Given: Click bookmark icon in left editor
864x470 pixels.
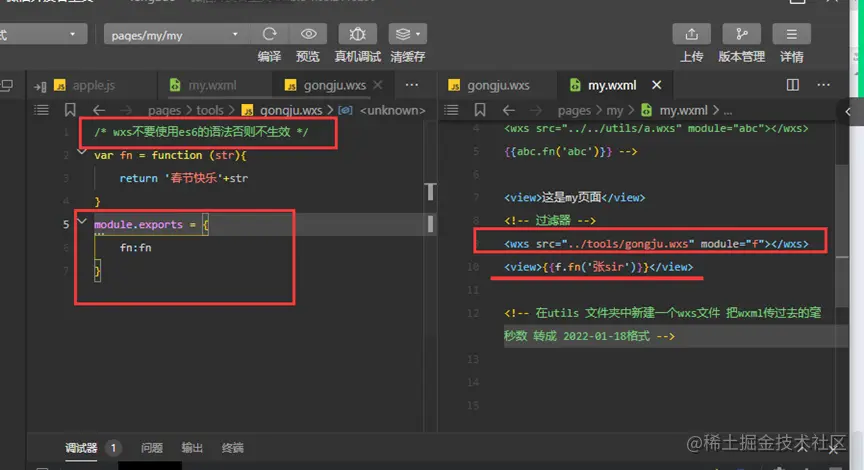Looking at the screenshot, I should pos(70,110).
